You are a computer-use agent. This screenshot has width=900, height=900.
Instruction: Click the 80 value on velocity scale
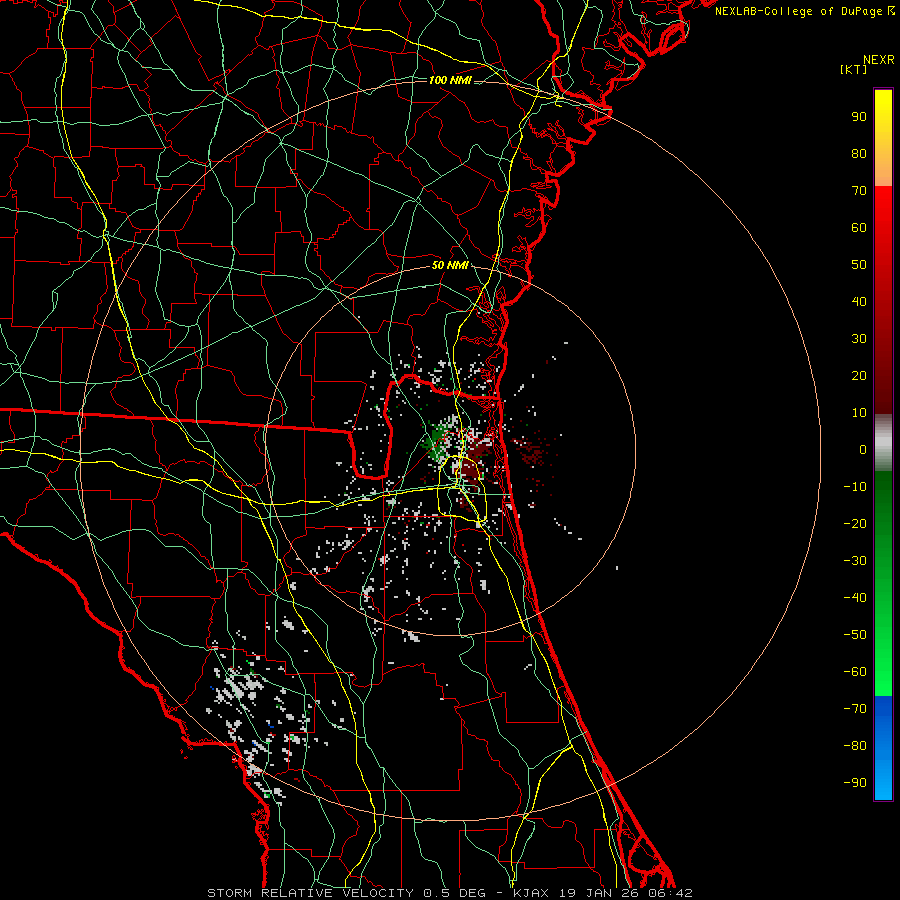pyautogui.click(x=859, y=153)
